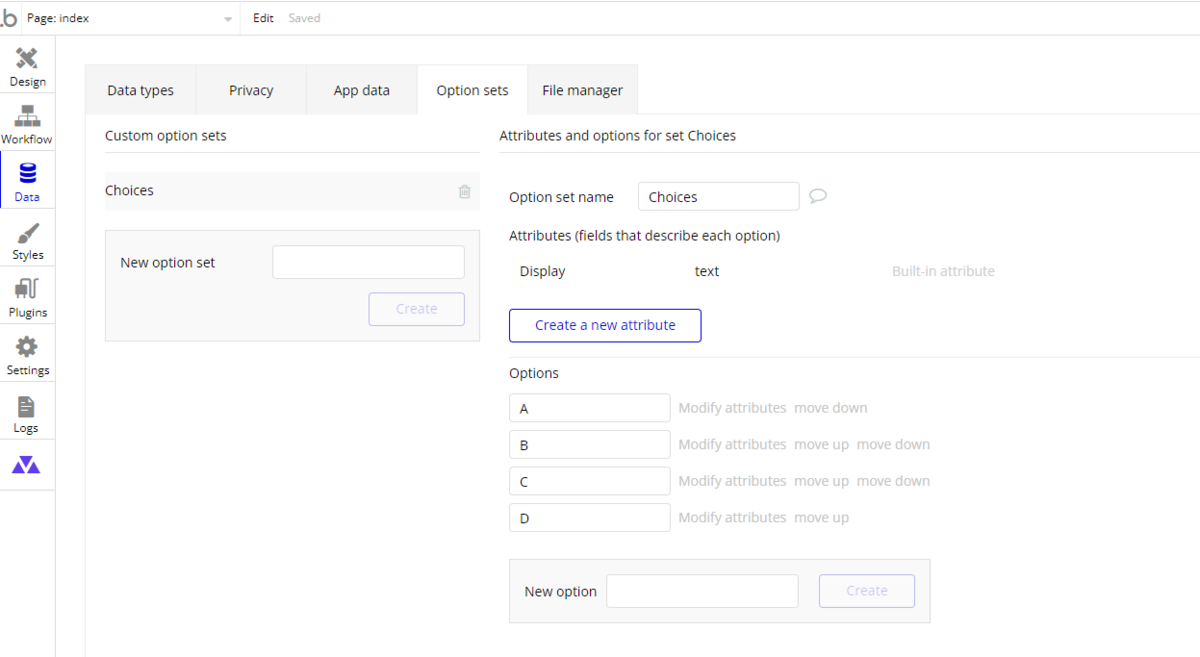Click the New option text field
This screenshot has width=1200, height=657.
pos(702,591)
